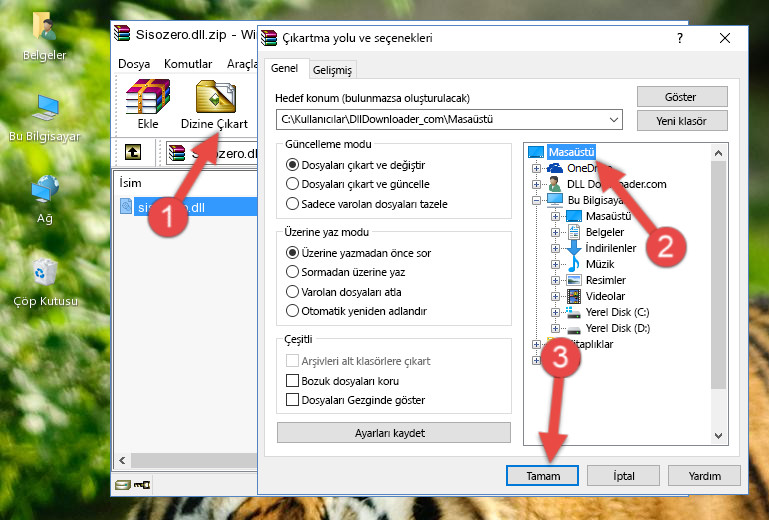Viewport: 769px width, 520px height.
Task: Click the Yerel Disk (D:) drive icon
Action: click(x=574, y=329)
